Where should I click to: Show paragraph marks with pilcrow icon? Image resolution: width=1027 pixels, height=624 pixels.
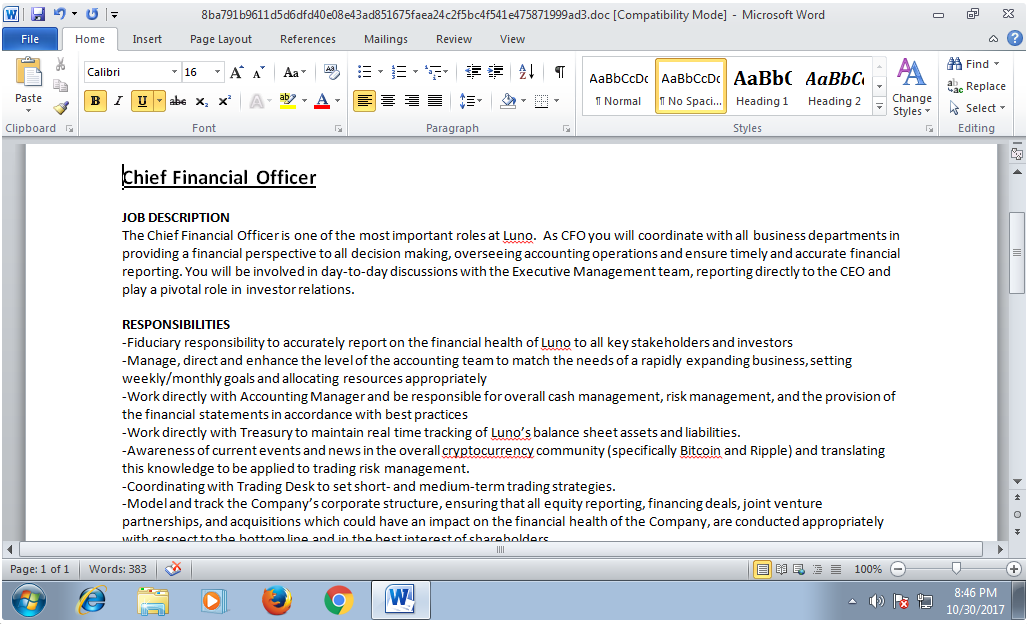point(559,72)
